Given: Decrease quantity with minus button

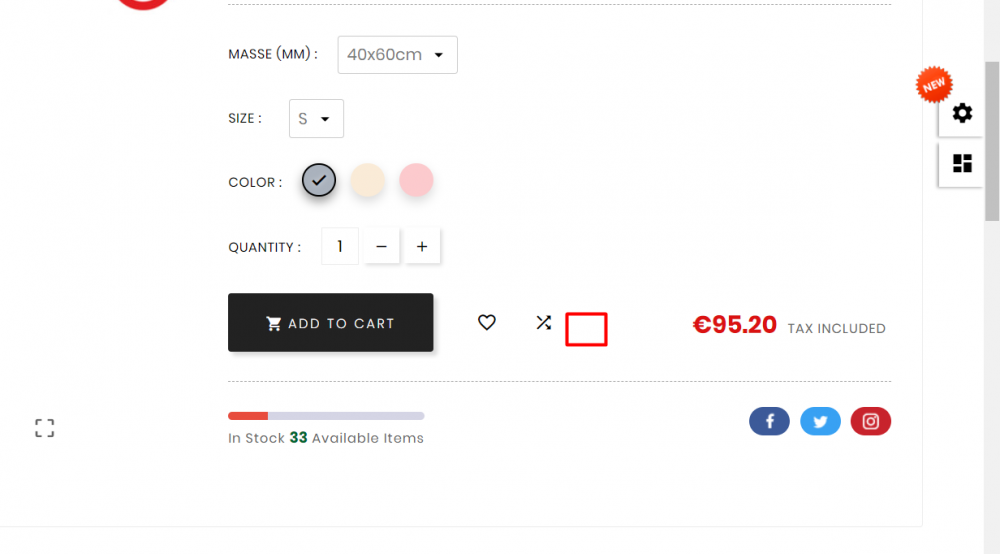Looking at the screenshot, I should click(381, 246).
